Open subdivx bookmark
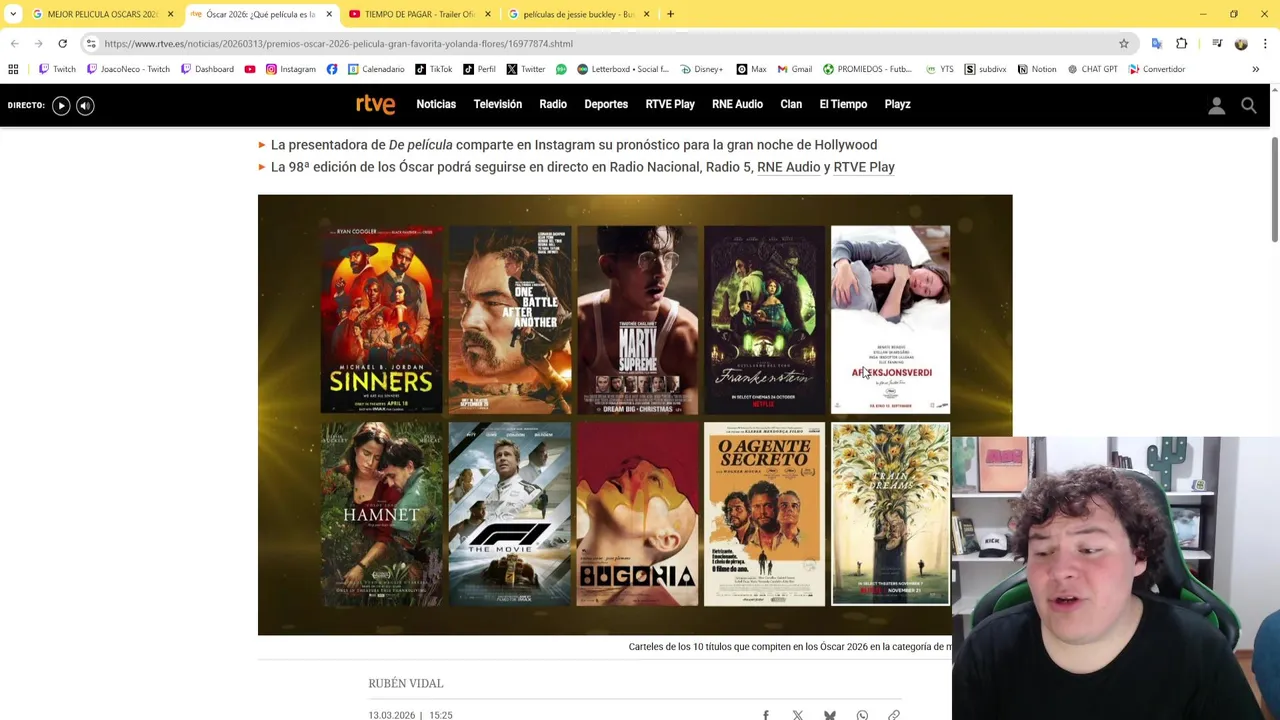The width and height of the screenshot is (1280, 720). [986, 69]
